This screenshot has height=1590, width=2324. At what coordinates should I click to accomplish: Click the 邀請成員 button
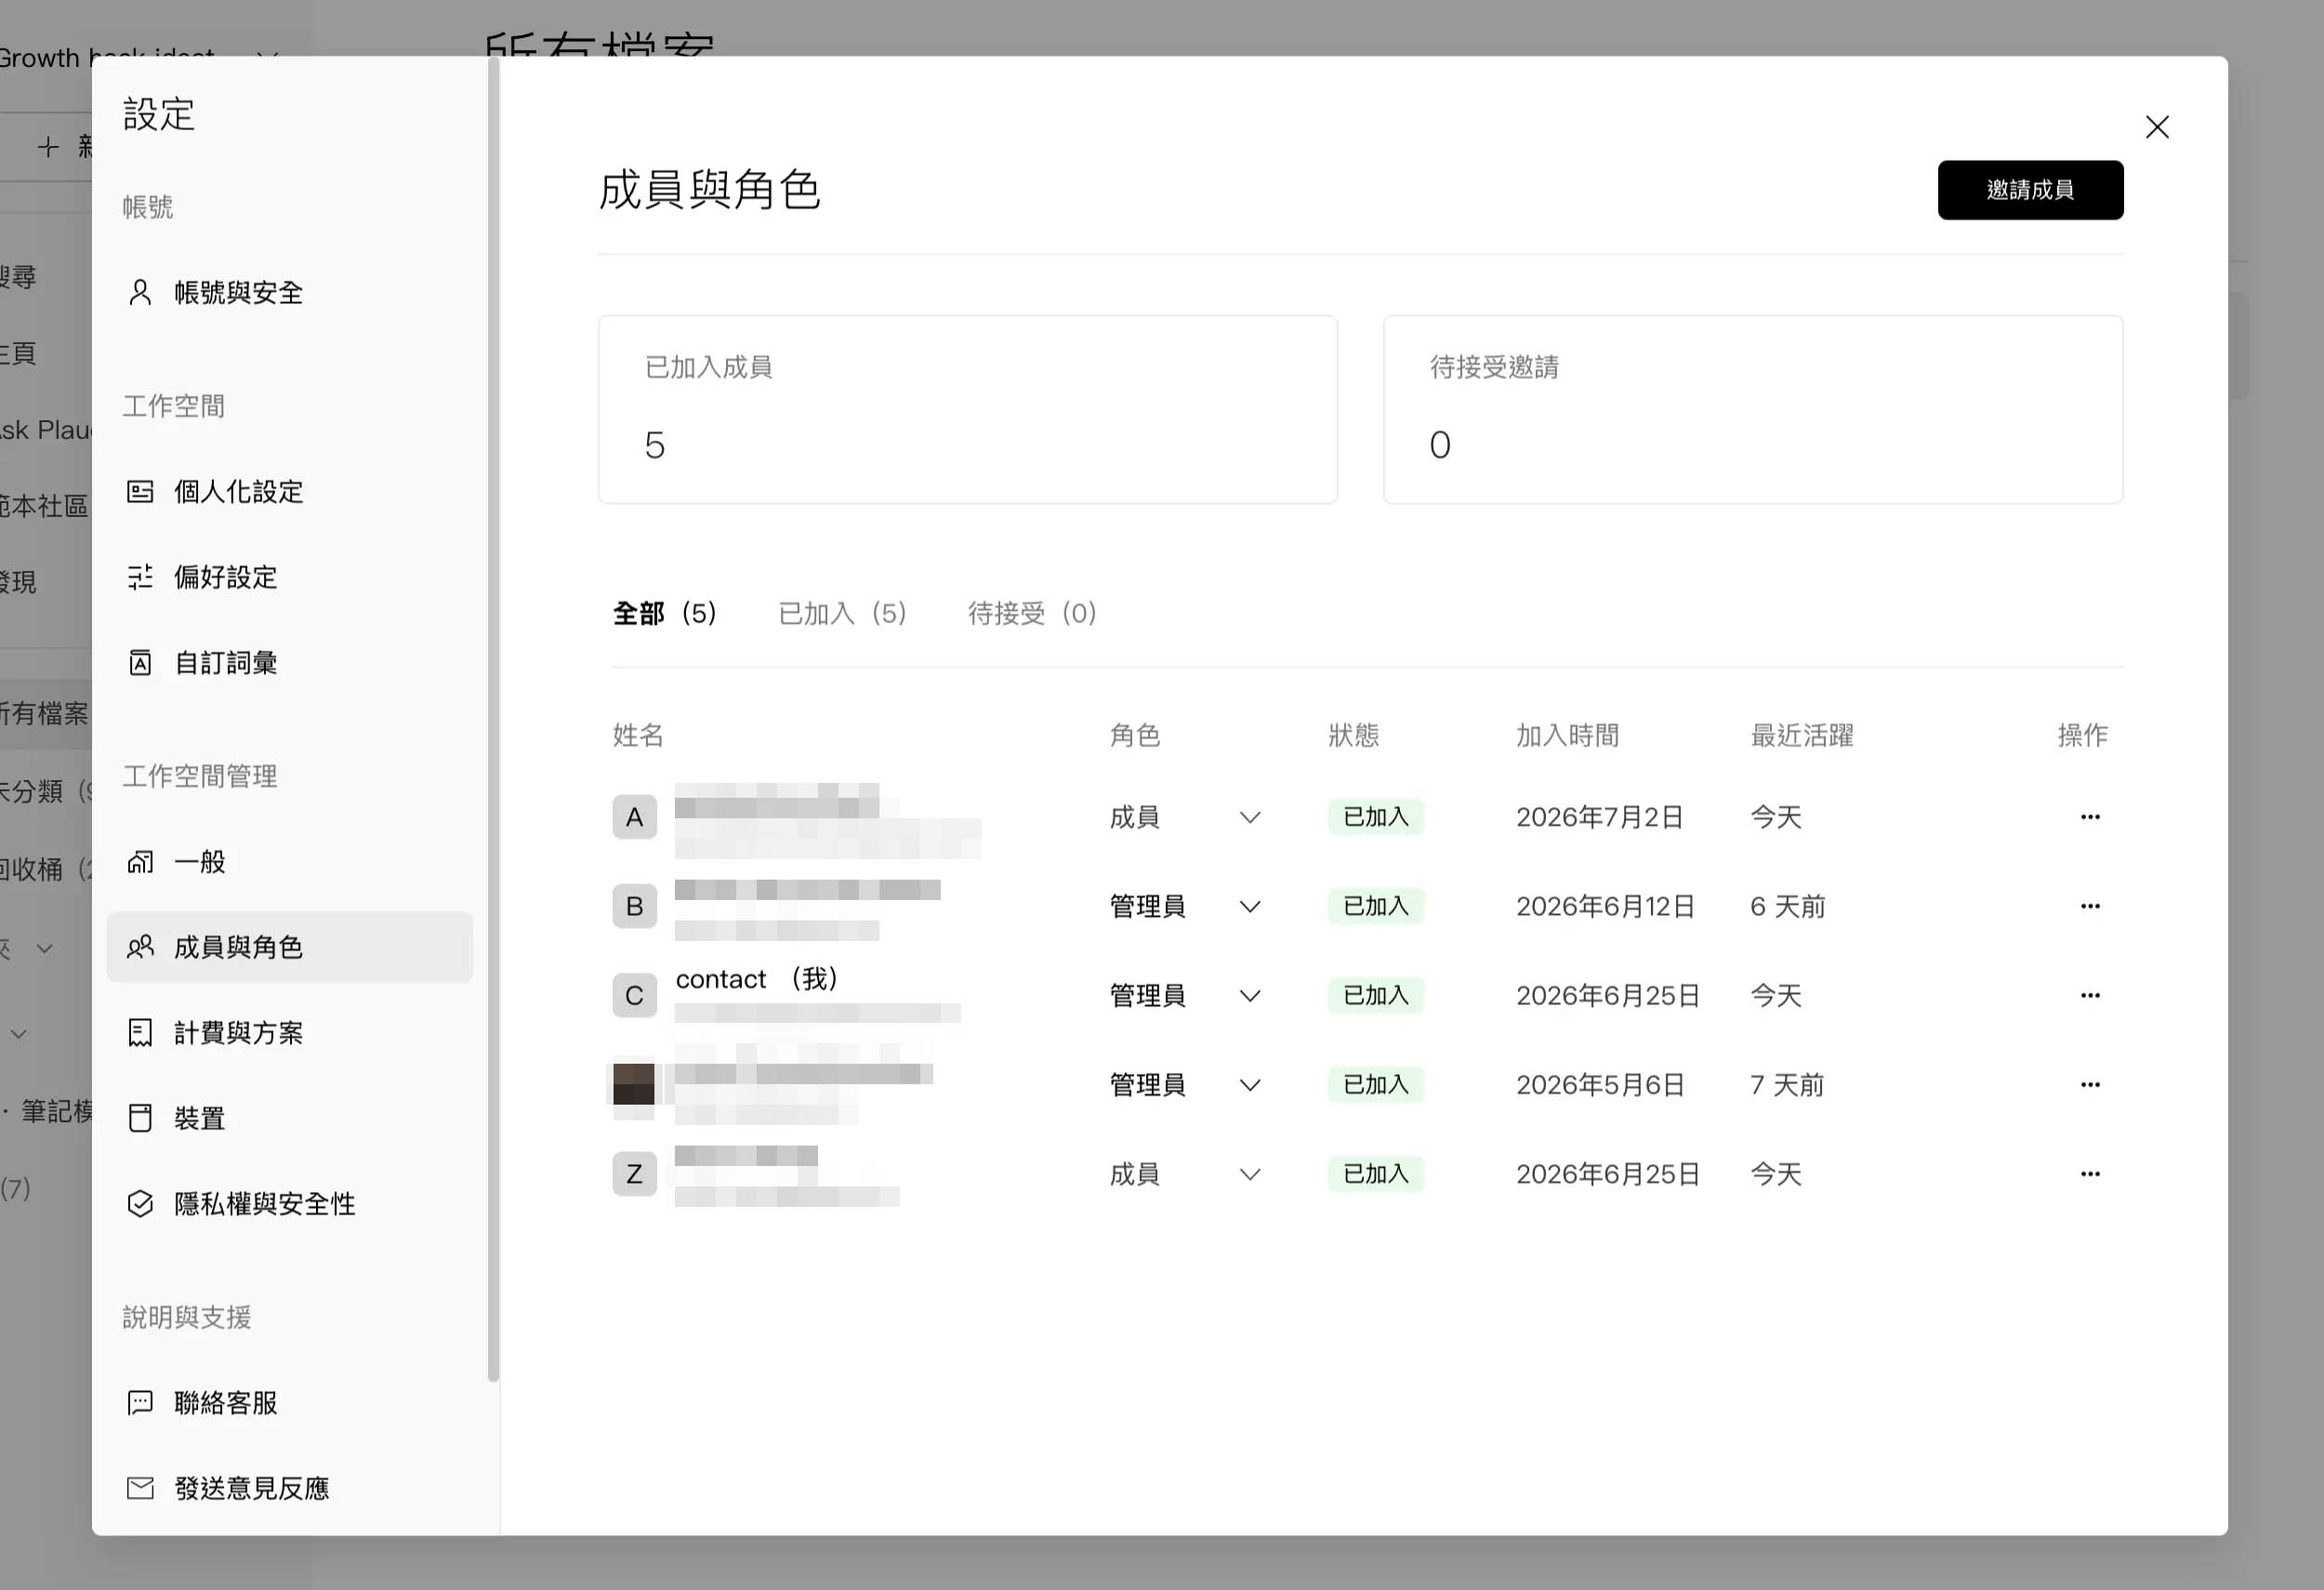2030,190
